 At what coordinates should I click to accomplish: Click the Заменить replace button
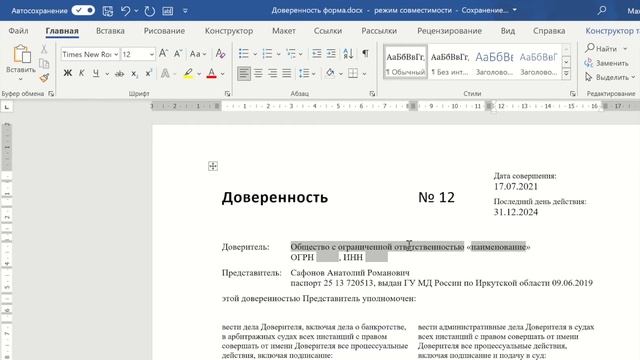coord(606,63)
